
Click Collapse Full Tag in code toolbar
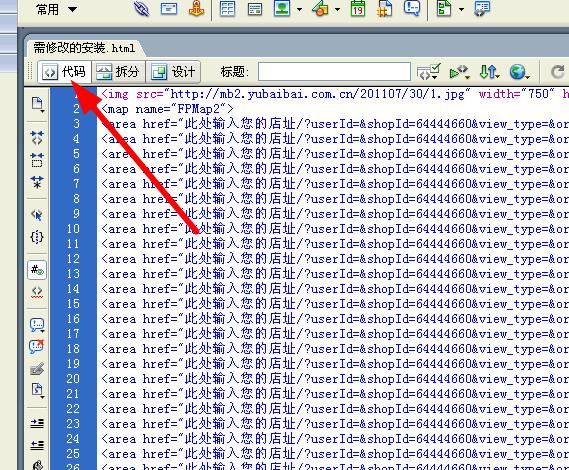click(37, 138)
